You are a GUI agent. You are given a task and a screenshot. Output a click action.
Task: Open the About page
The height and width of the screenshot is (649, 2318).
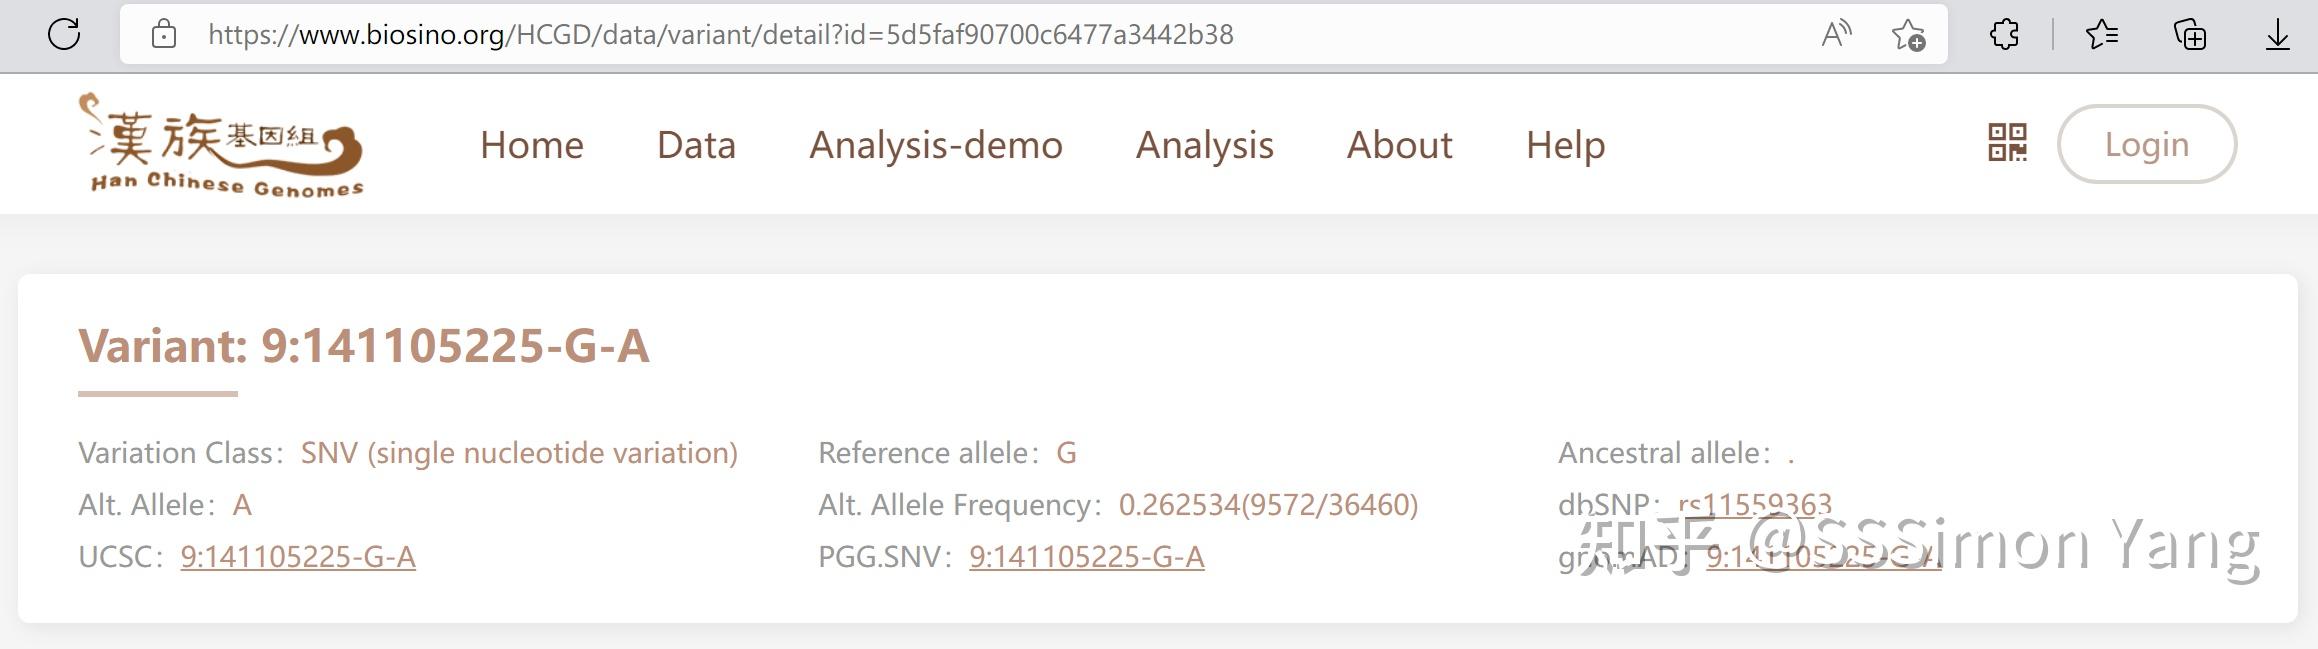coord(1399,145)
